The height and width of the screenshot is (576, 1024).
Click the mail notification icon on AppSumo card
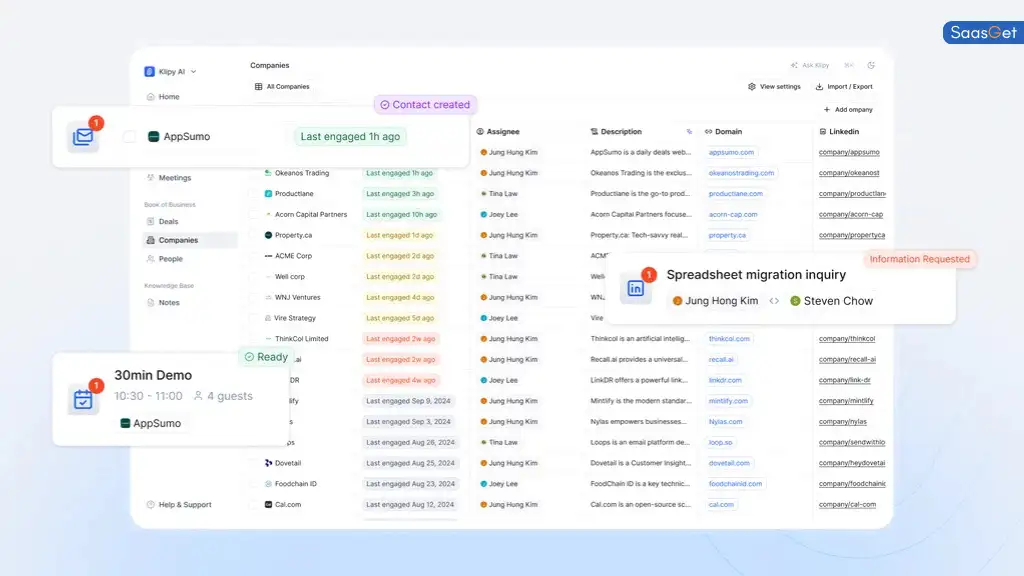click(83, 137)
